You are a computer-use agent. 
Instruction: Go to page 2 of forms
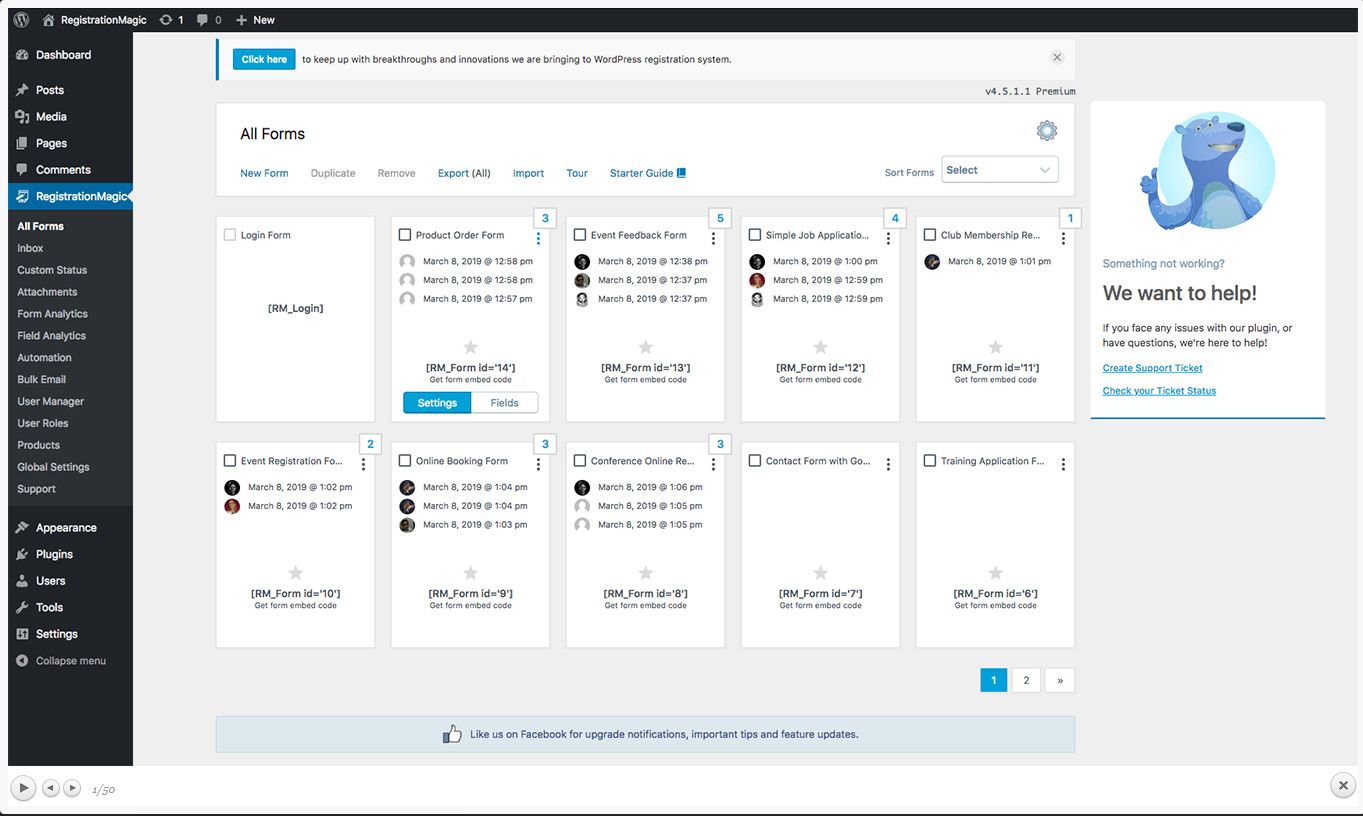[1026, 680]
